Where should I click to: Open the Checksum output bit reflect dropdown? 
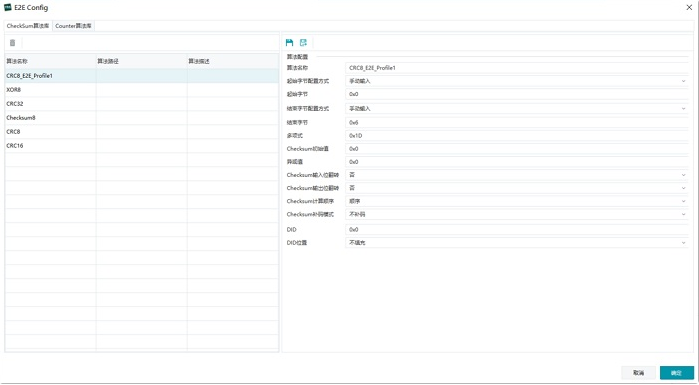pos(517,188)
